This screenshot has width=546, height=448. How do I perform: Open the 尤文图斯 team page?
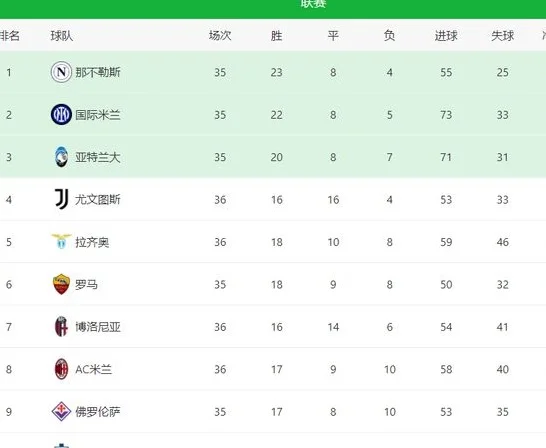[98, 200]
